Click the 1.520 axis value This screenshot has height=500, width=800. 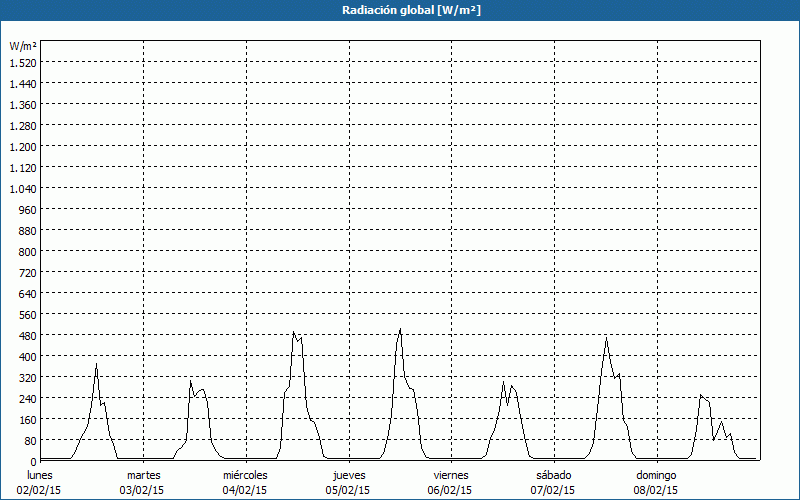coord(23,63)
